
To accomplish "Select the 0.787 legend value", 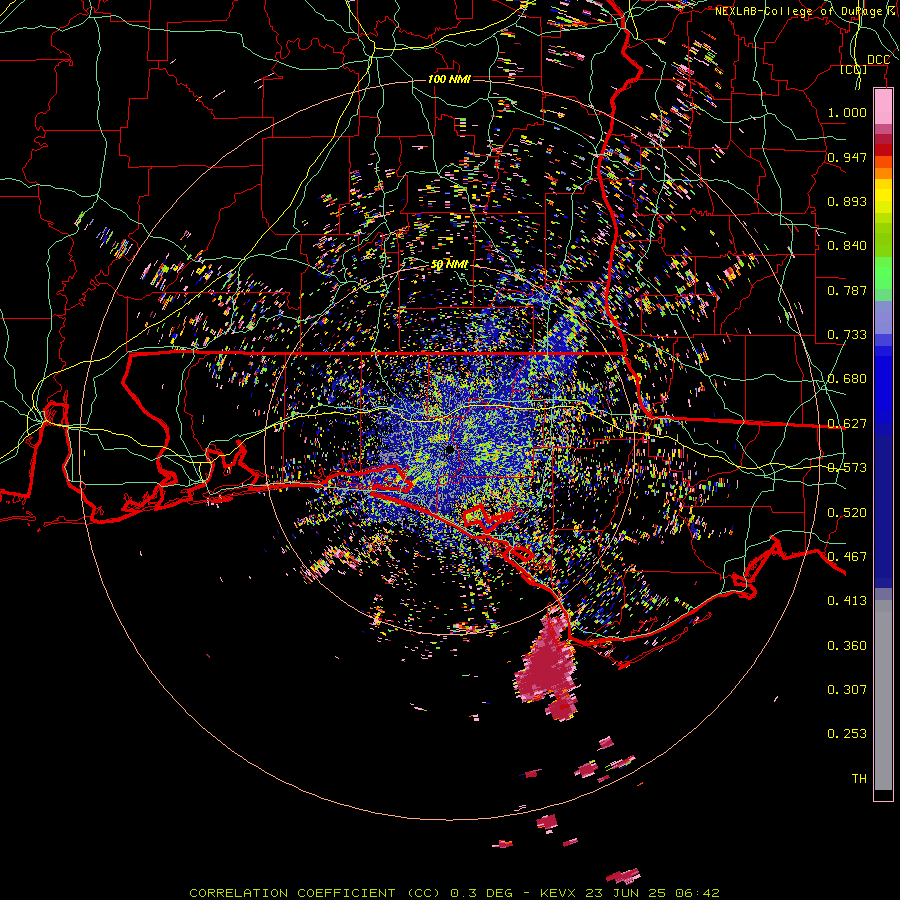I will (847, 290).
